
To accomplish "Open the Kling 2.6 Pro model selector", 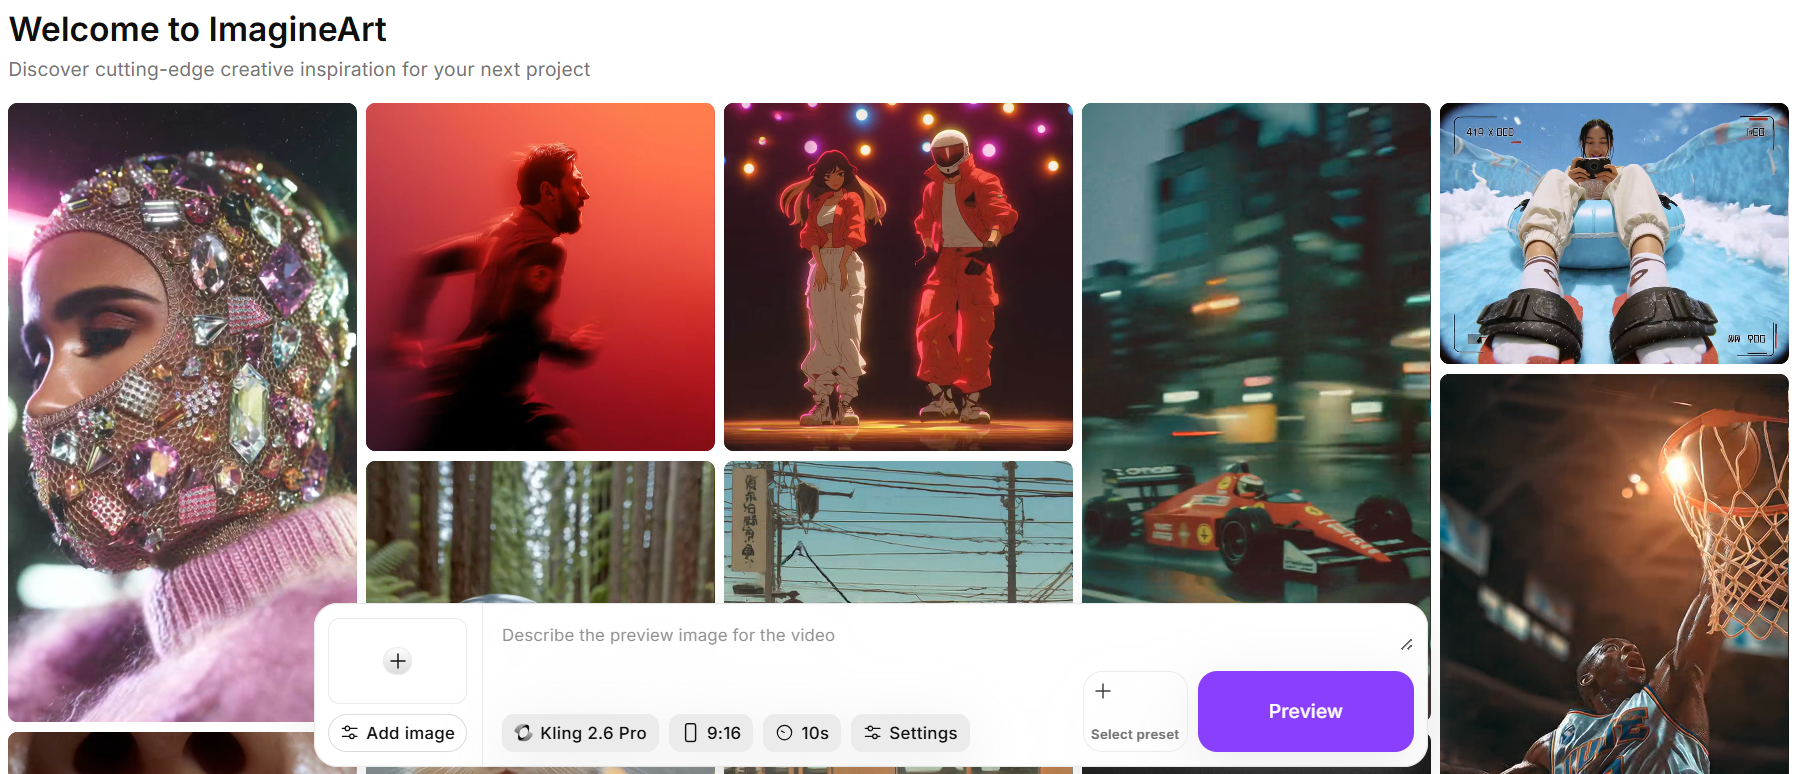I will tap(580, 733).
